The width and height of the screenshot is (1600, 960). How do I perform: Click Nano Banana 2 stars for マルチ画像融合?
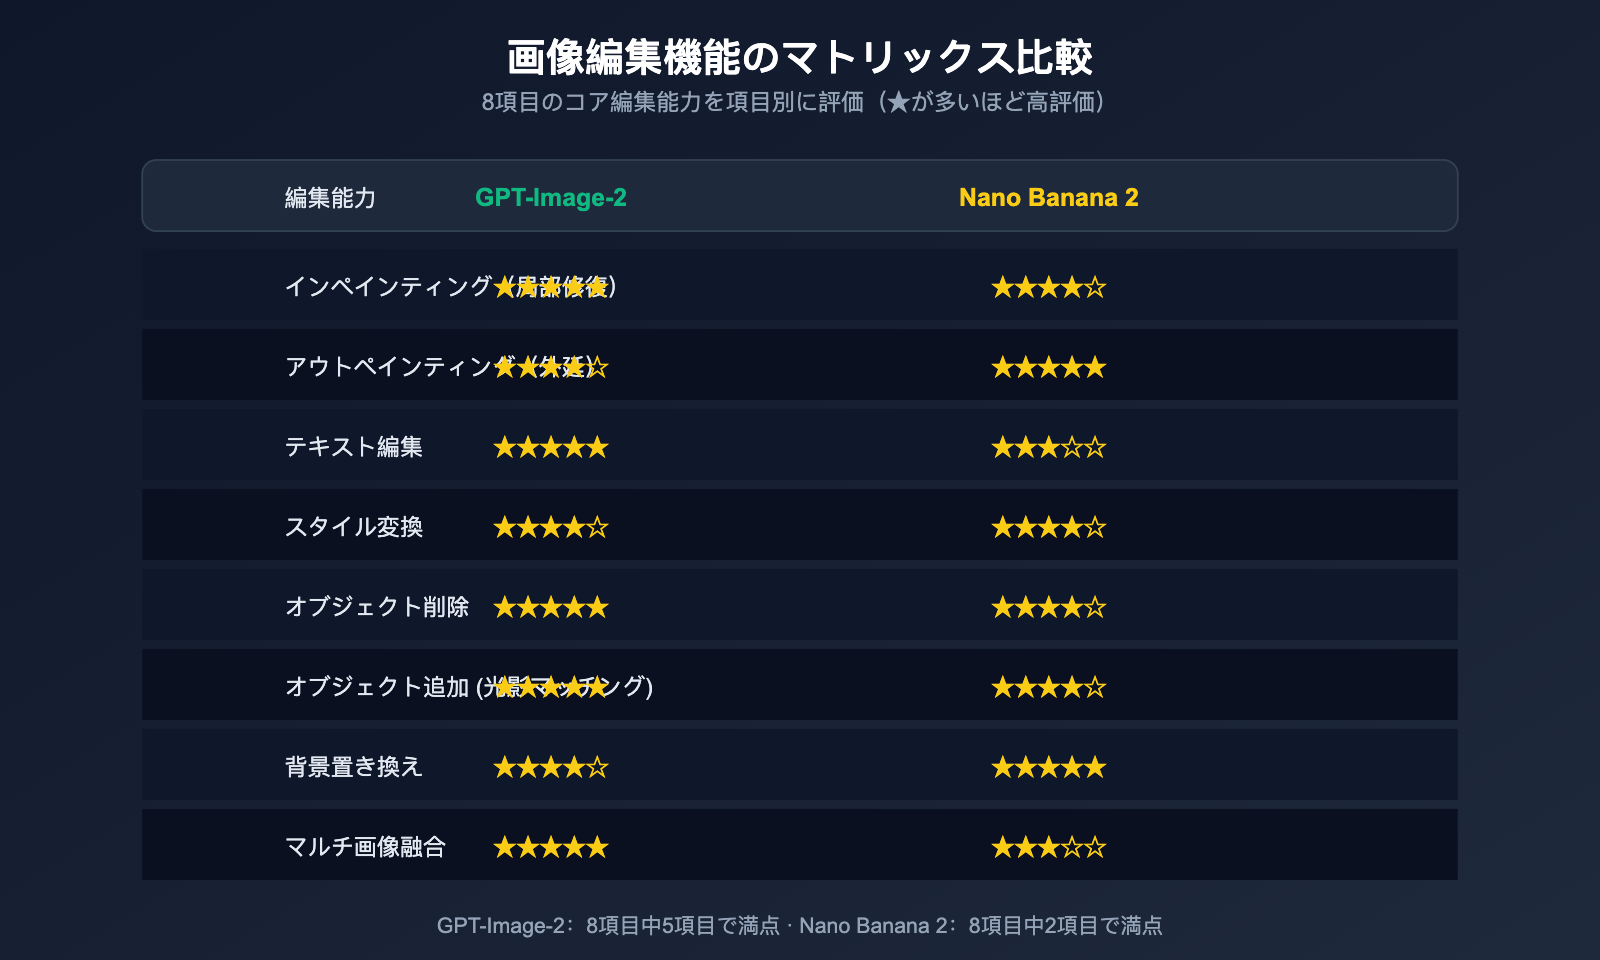[1048, 847]
